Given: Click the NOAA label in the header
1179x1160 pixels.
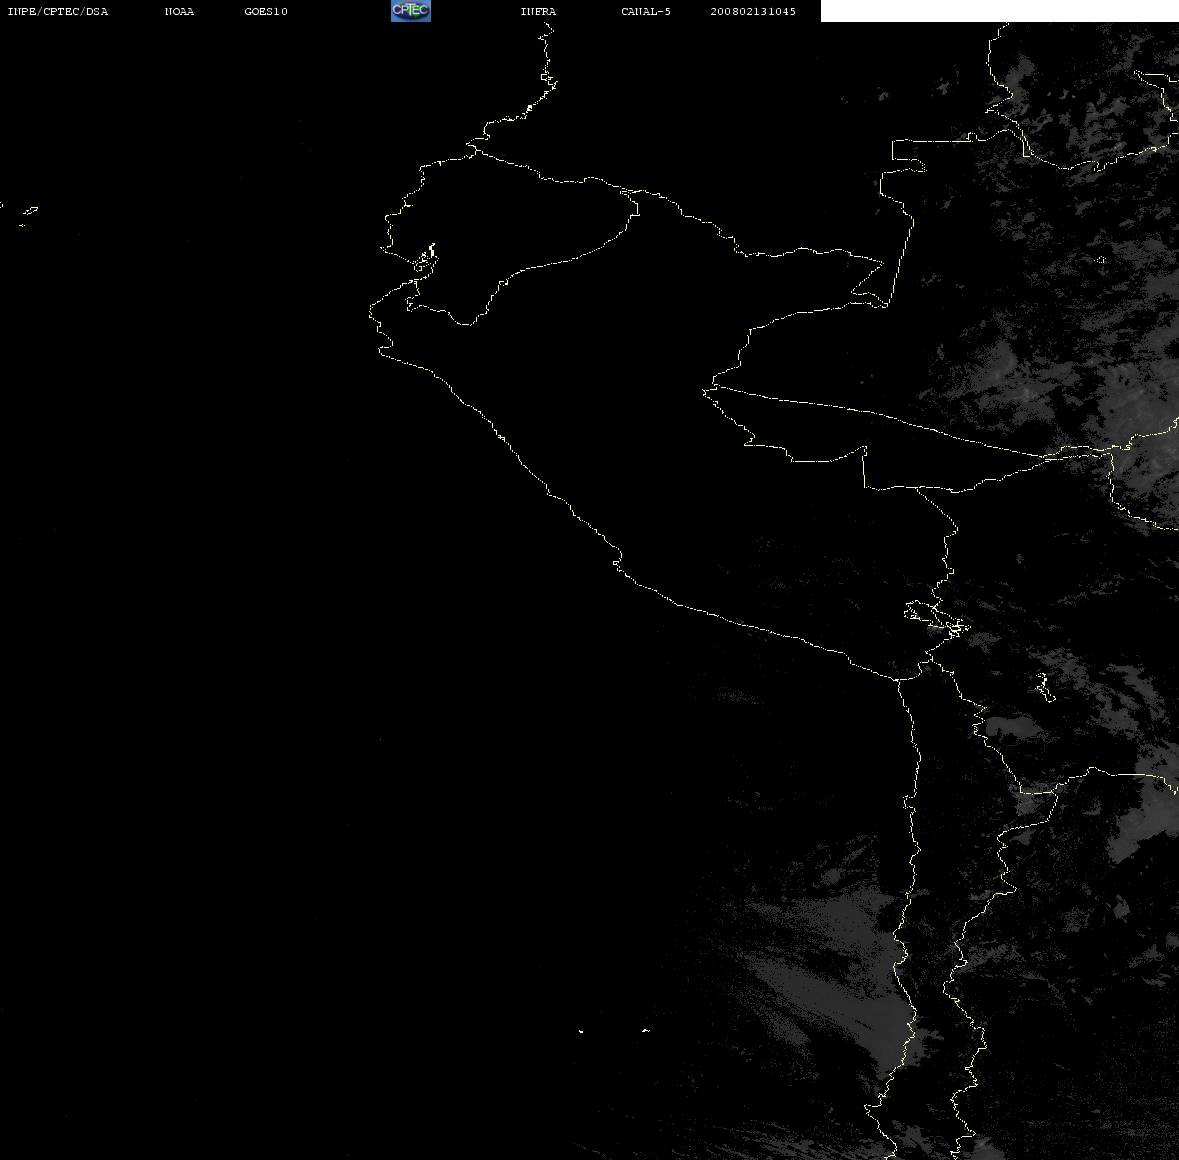Looking at the screenshot, I should 180,11.
